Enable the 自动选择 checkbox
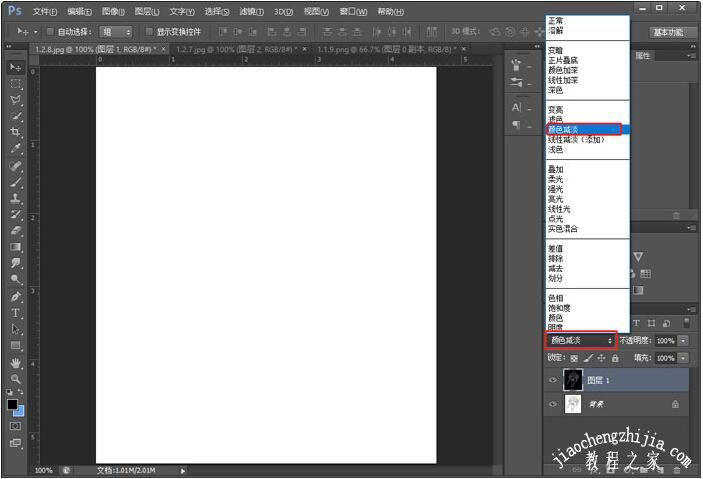The height and width of the screenshot is (479, 703). [50, 32]
